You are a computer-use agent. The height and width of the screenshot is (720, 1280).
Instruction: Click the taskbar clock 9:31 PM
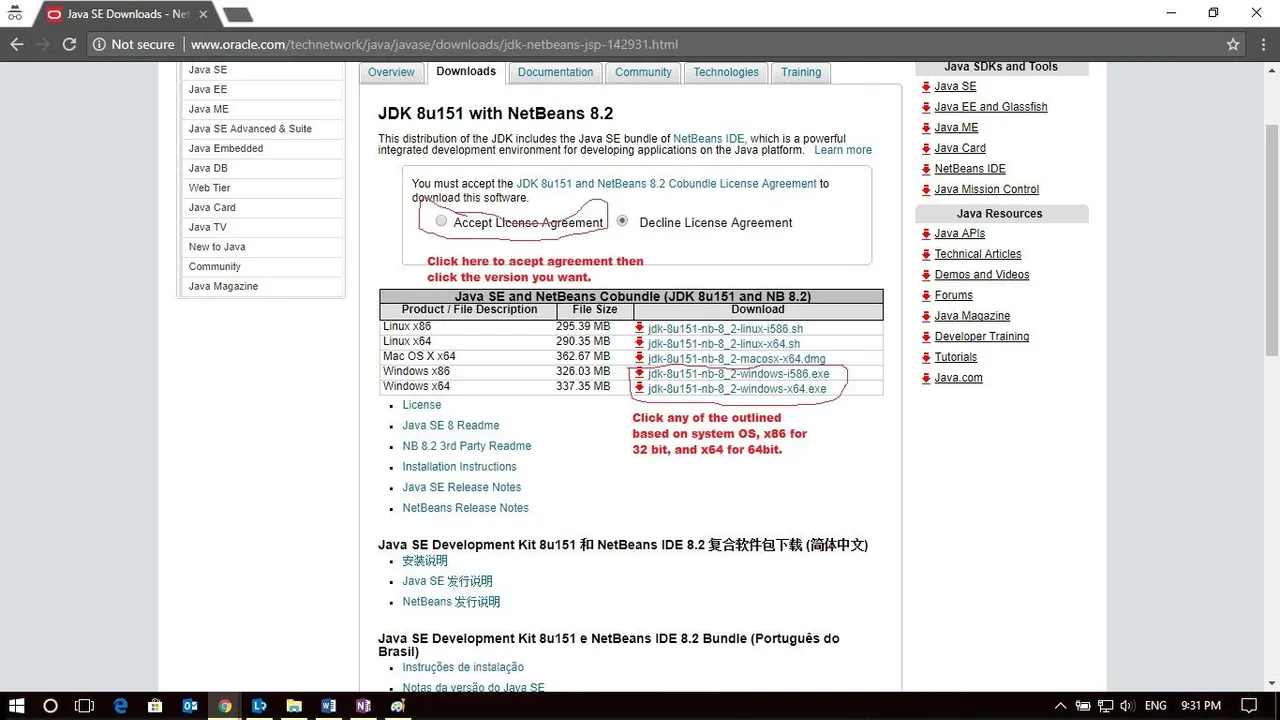[1200, 705]
